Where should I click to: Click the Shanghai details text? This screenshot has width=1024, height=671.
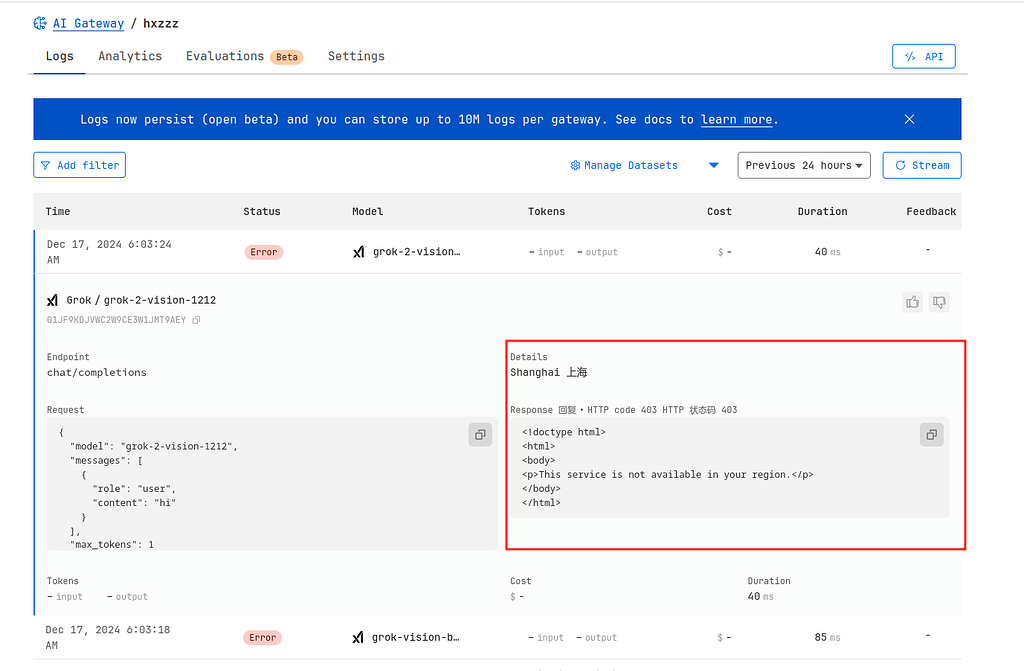pos(549,372)
